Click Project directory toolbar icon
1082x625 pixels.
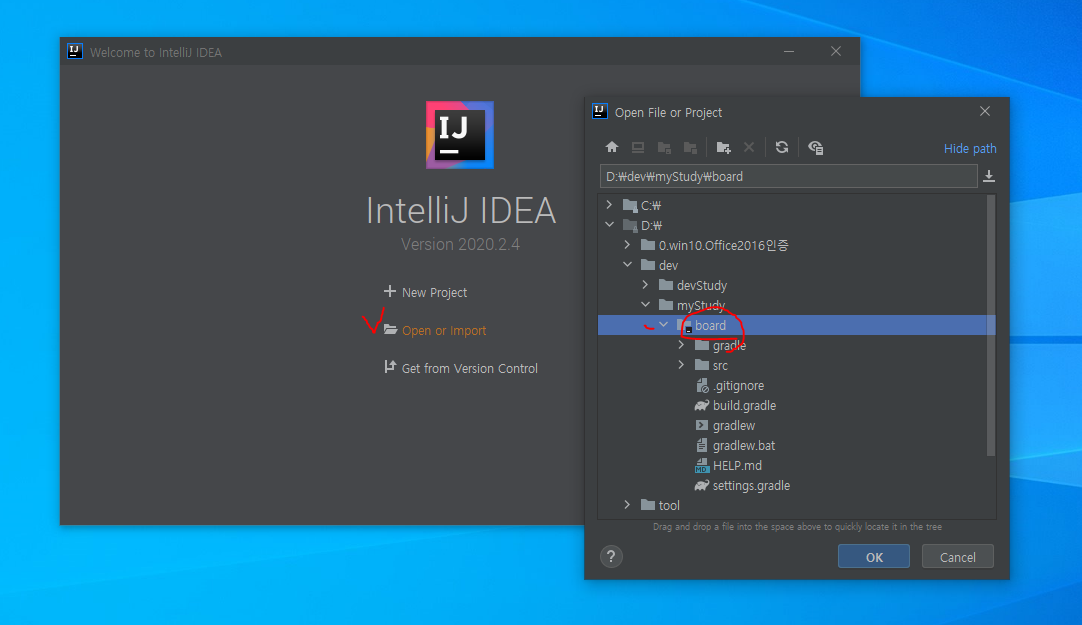(x=664, y=147)
